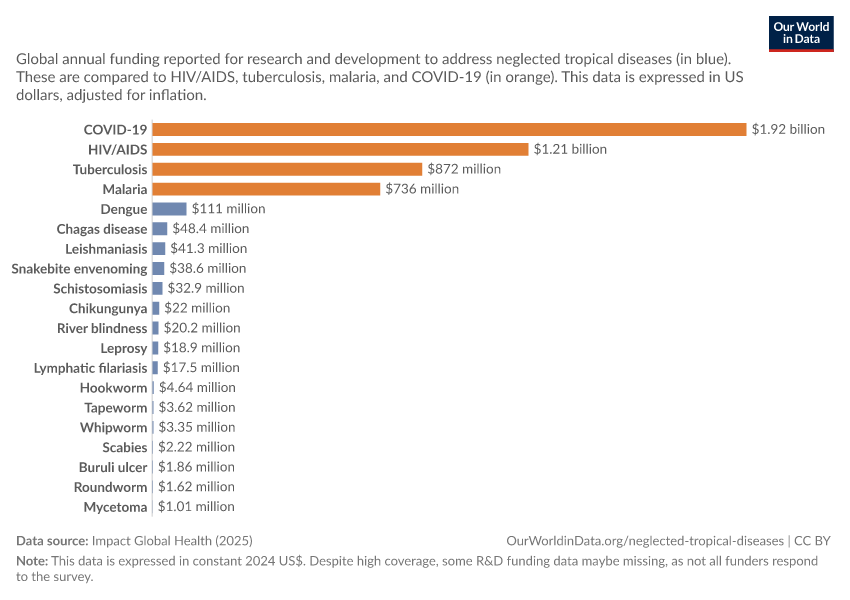Viewport: 850px width, 600px height.
Task: Open the OurWorldinData.org/neglected-tropical-diseases link
Action: (x=645, y=541)
